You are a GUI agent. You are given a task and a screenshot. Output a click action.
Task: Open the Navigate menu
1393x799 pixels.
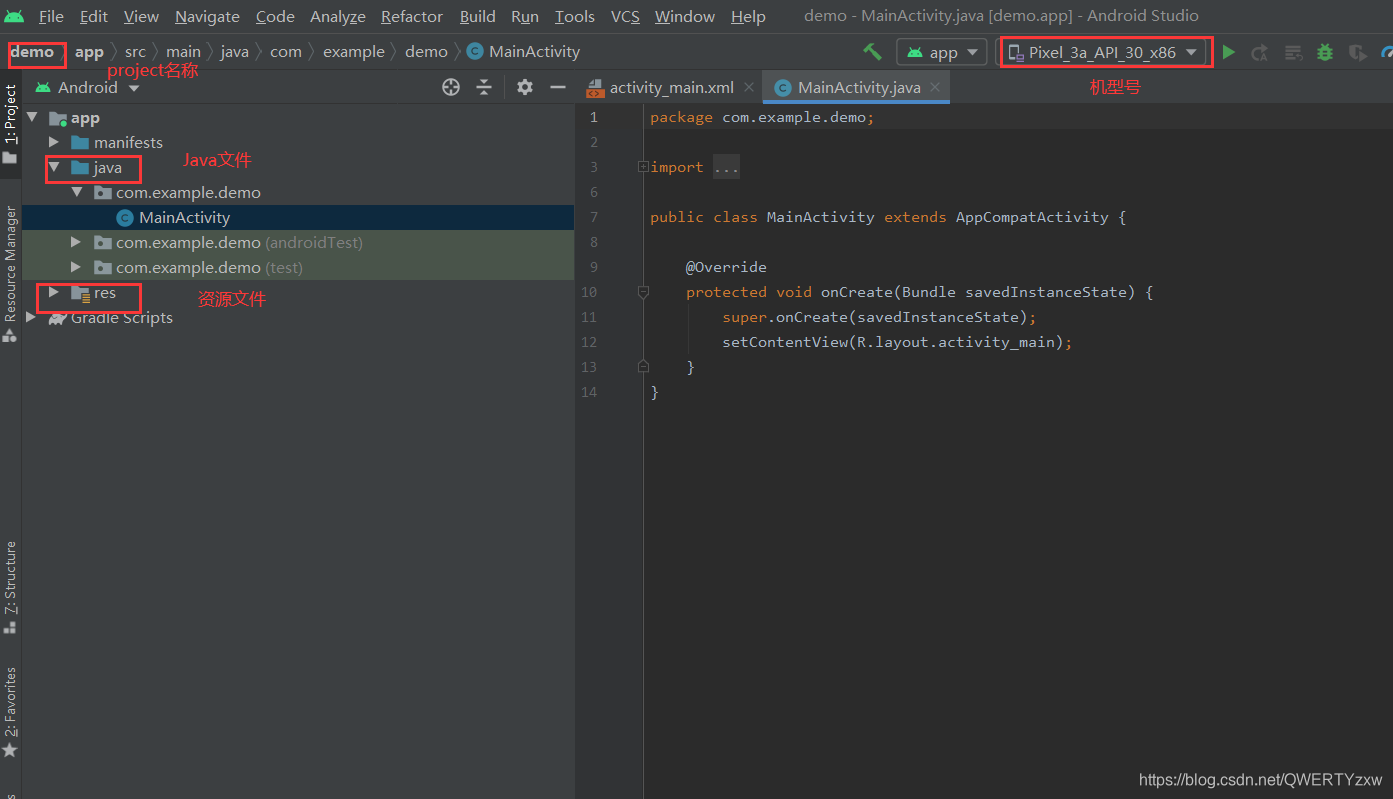pos(207,16)
